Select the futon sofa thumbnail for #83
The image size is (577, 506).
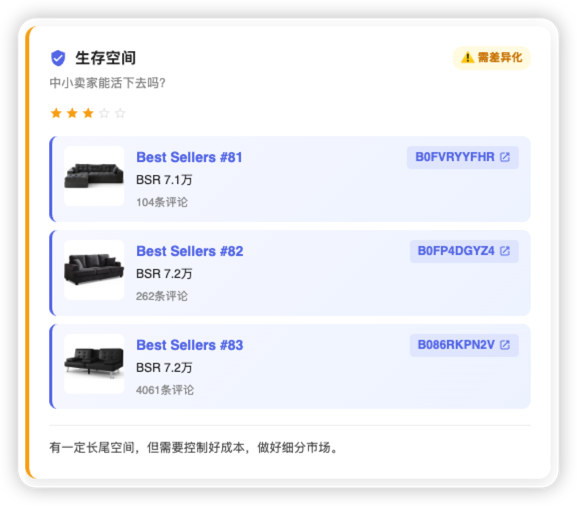pyautogui.click(x=94, y=364)
